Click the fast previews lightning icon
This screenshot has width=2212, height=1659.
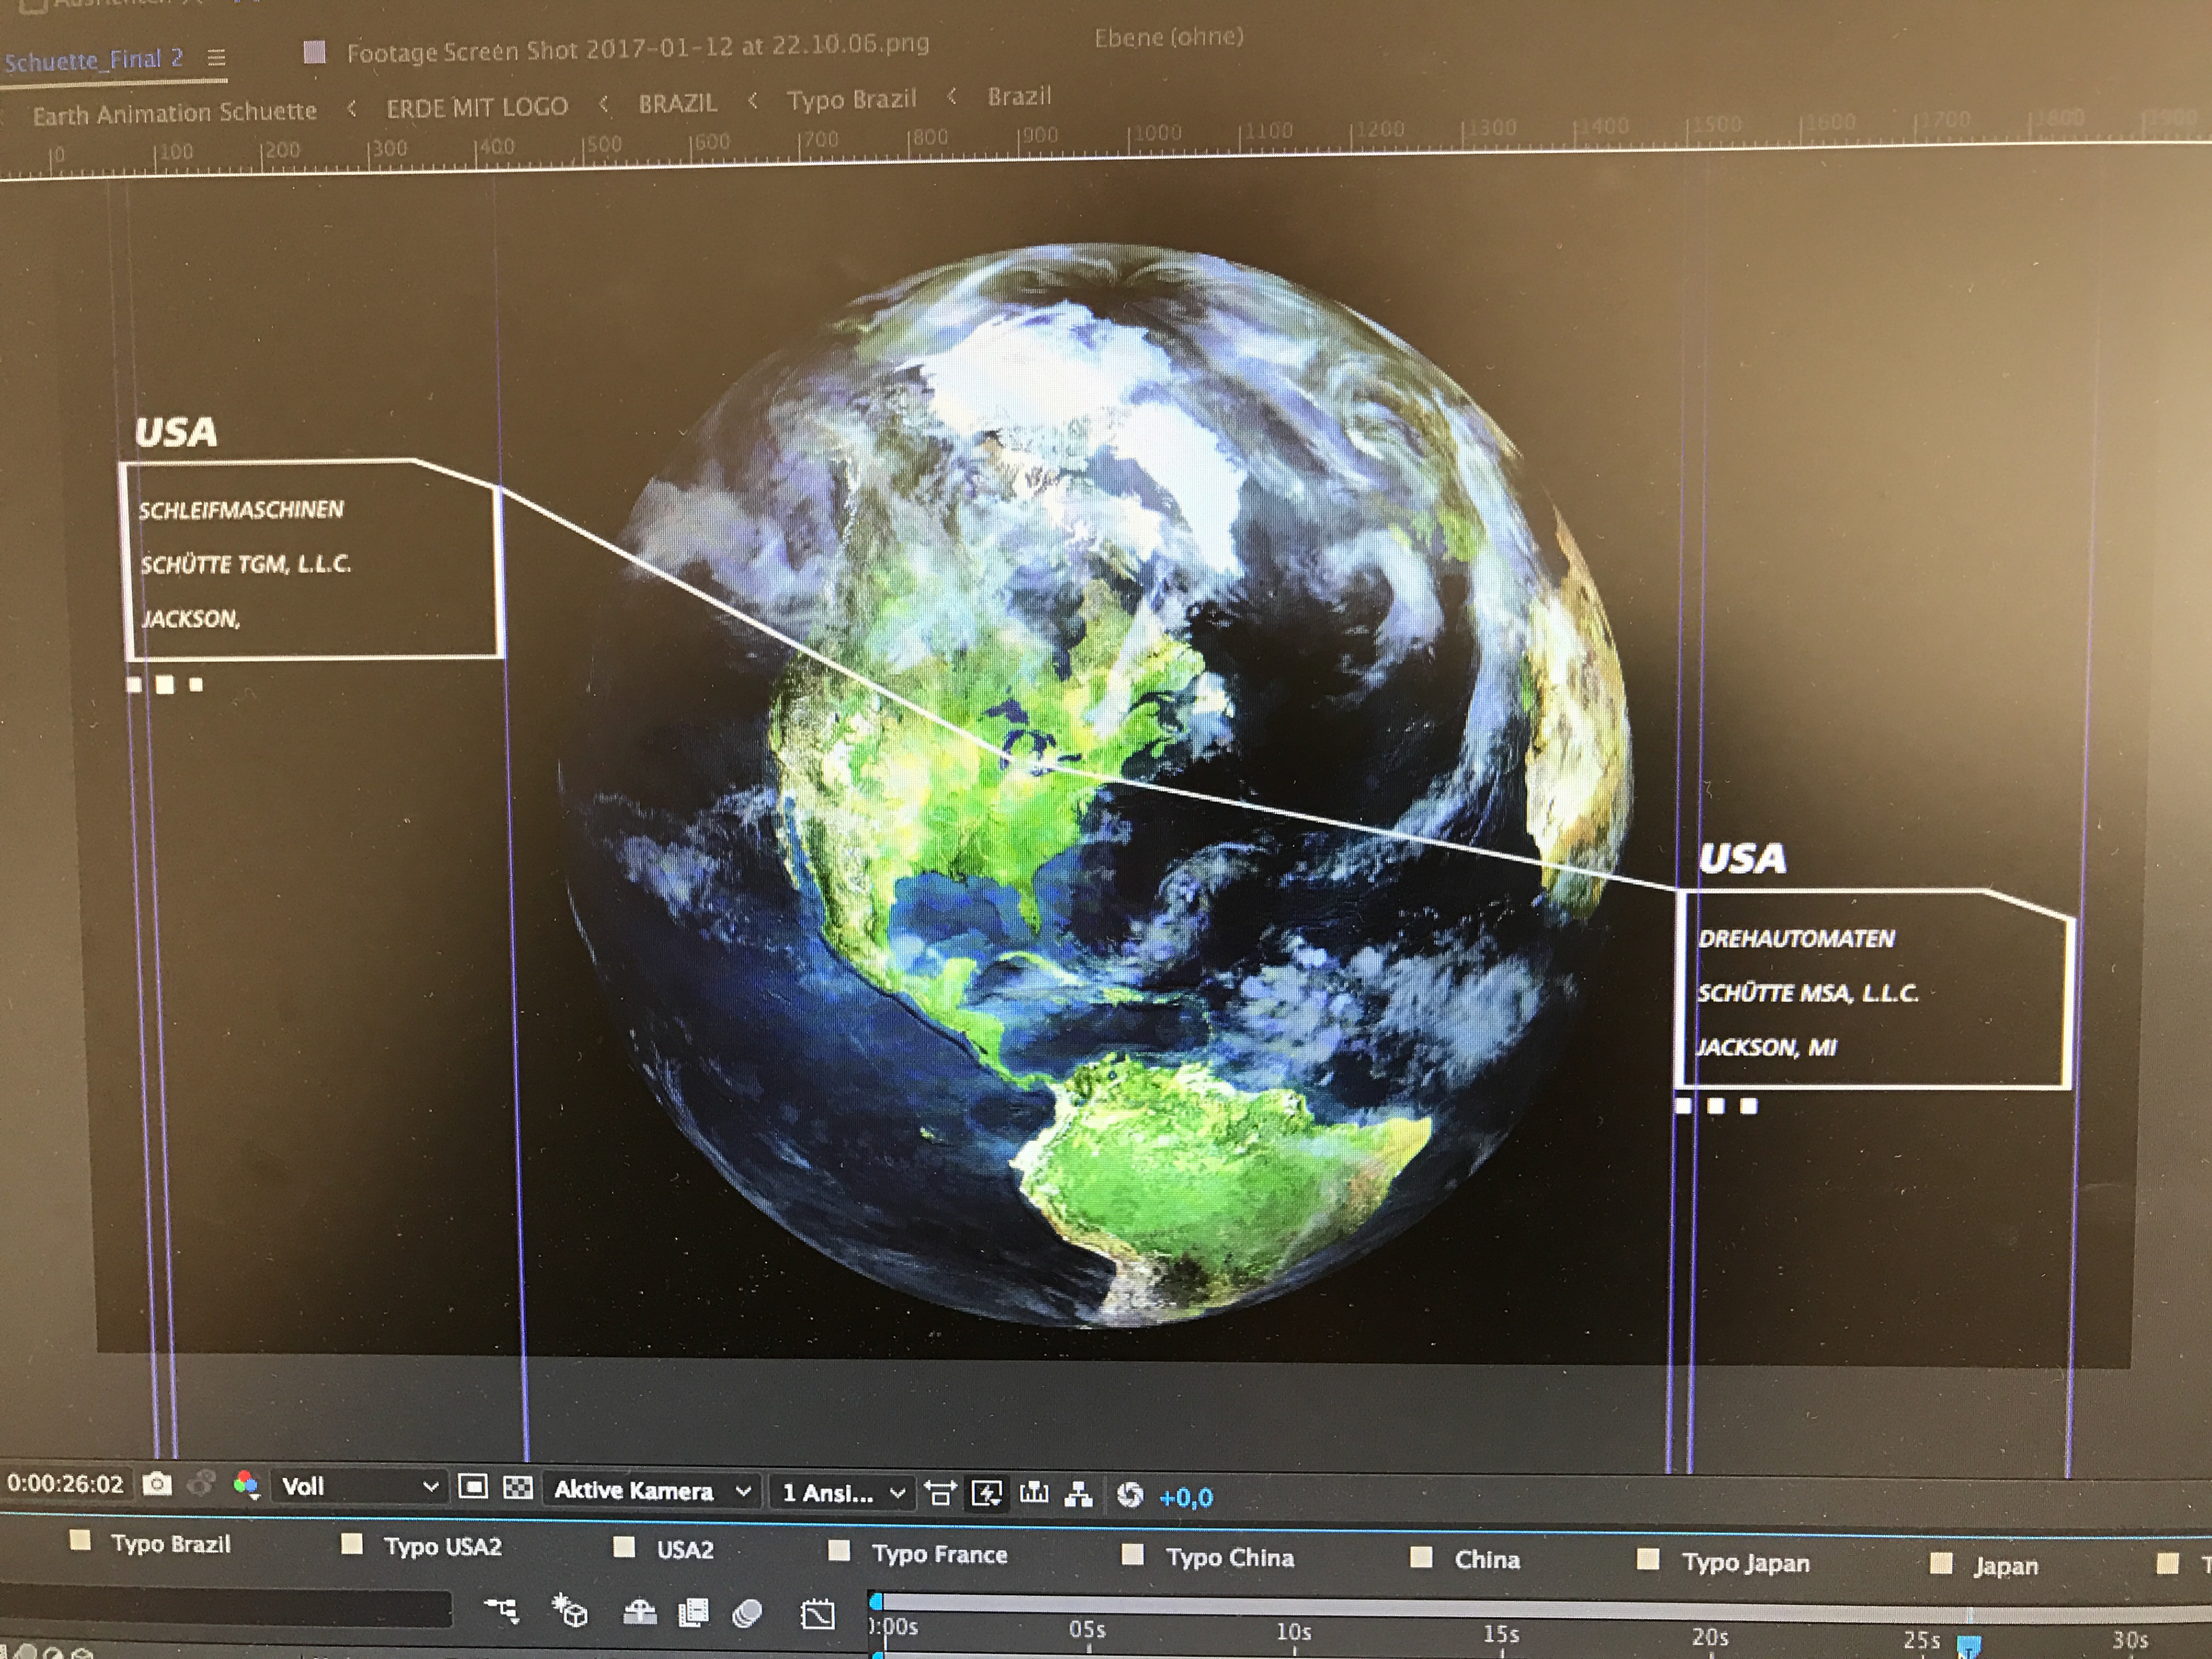pyautogui.click(x=986, y=1494)
